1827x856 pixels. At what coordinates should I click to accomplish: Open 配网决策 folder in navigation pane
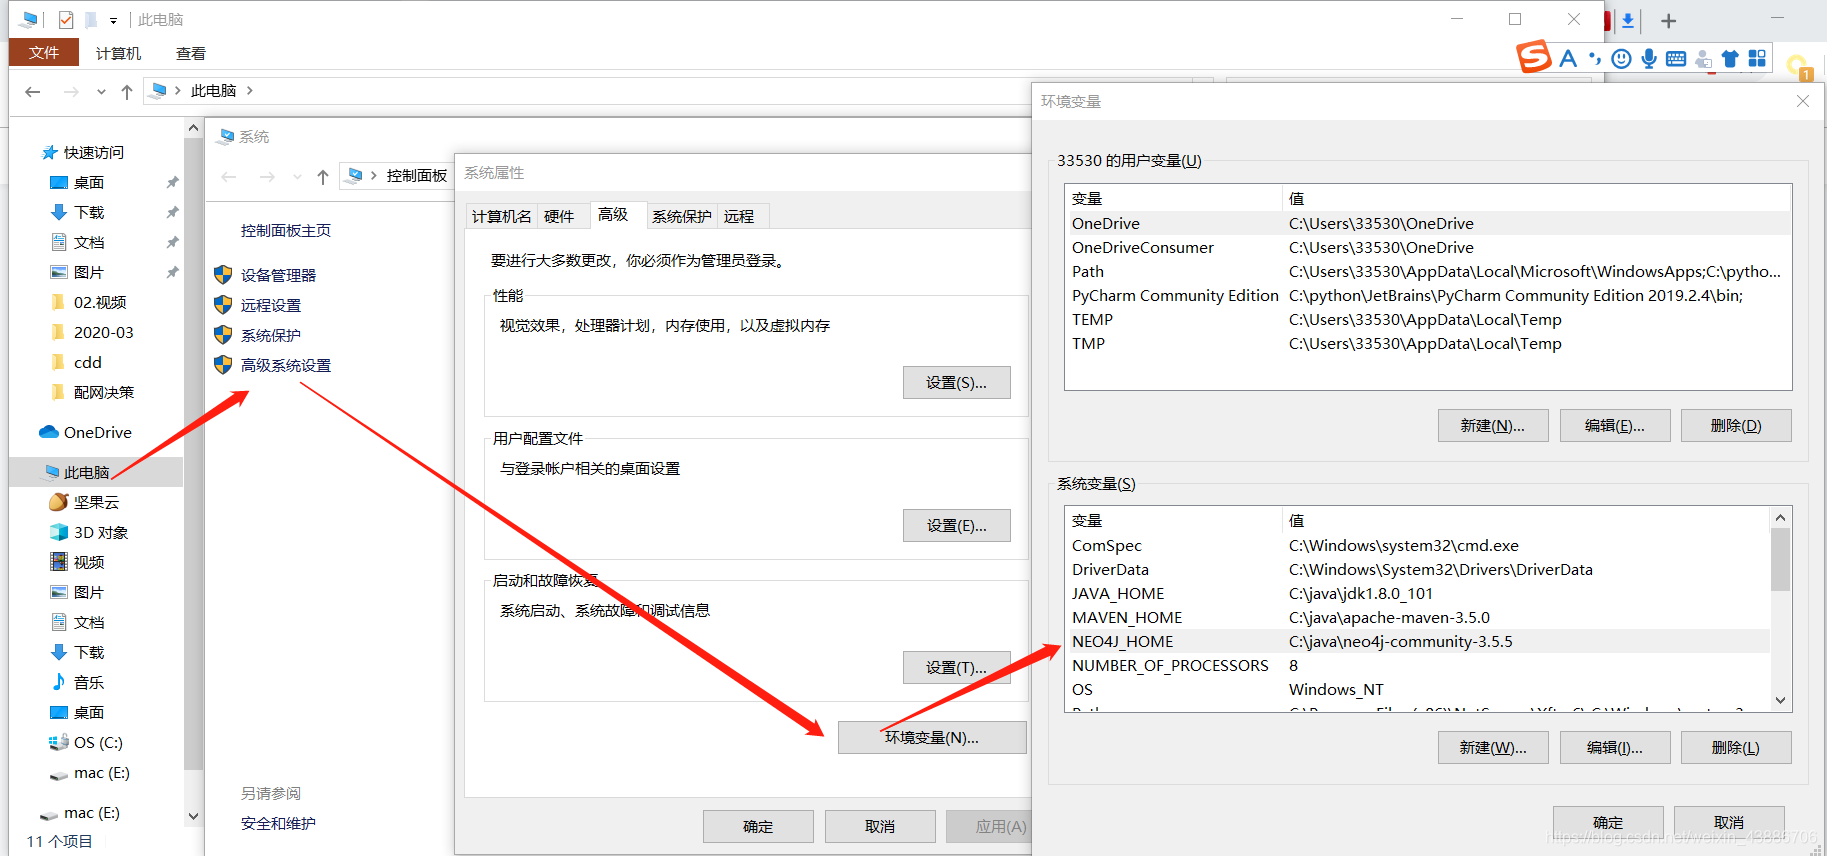click(x=103, y=392)
